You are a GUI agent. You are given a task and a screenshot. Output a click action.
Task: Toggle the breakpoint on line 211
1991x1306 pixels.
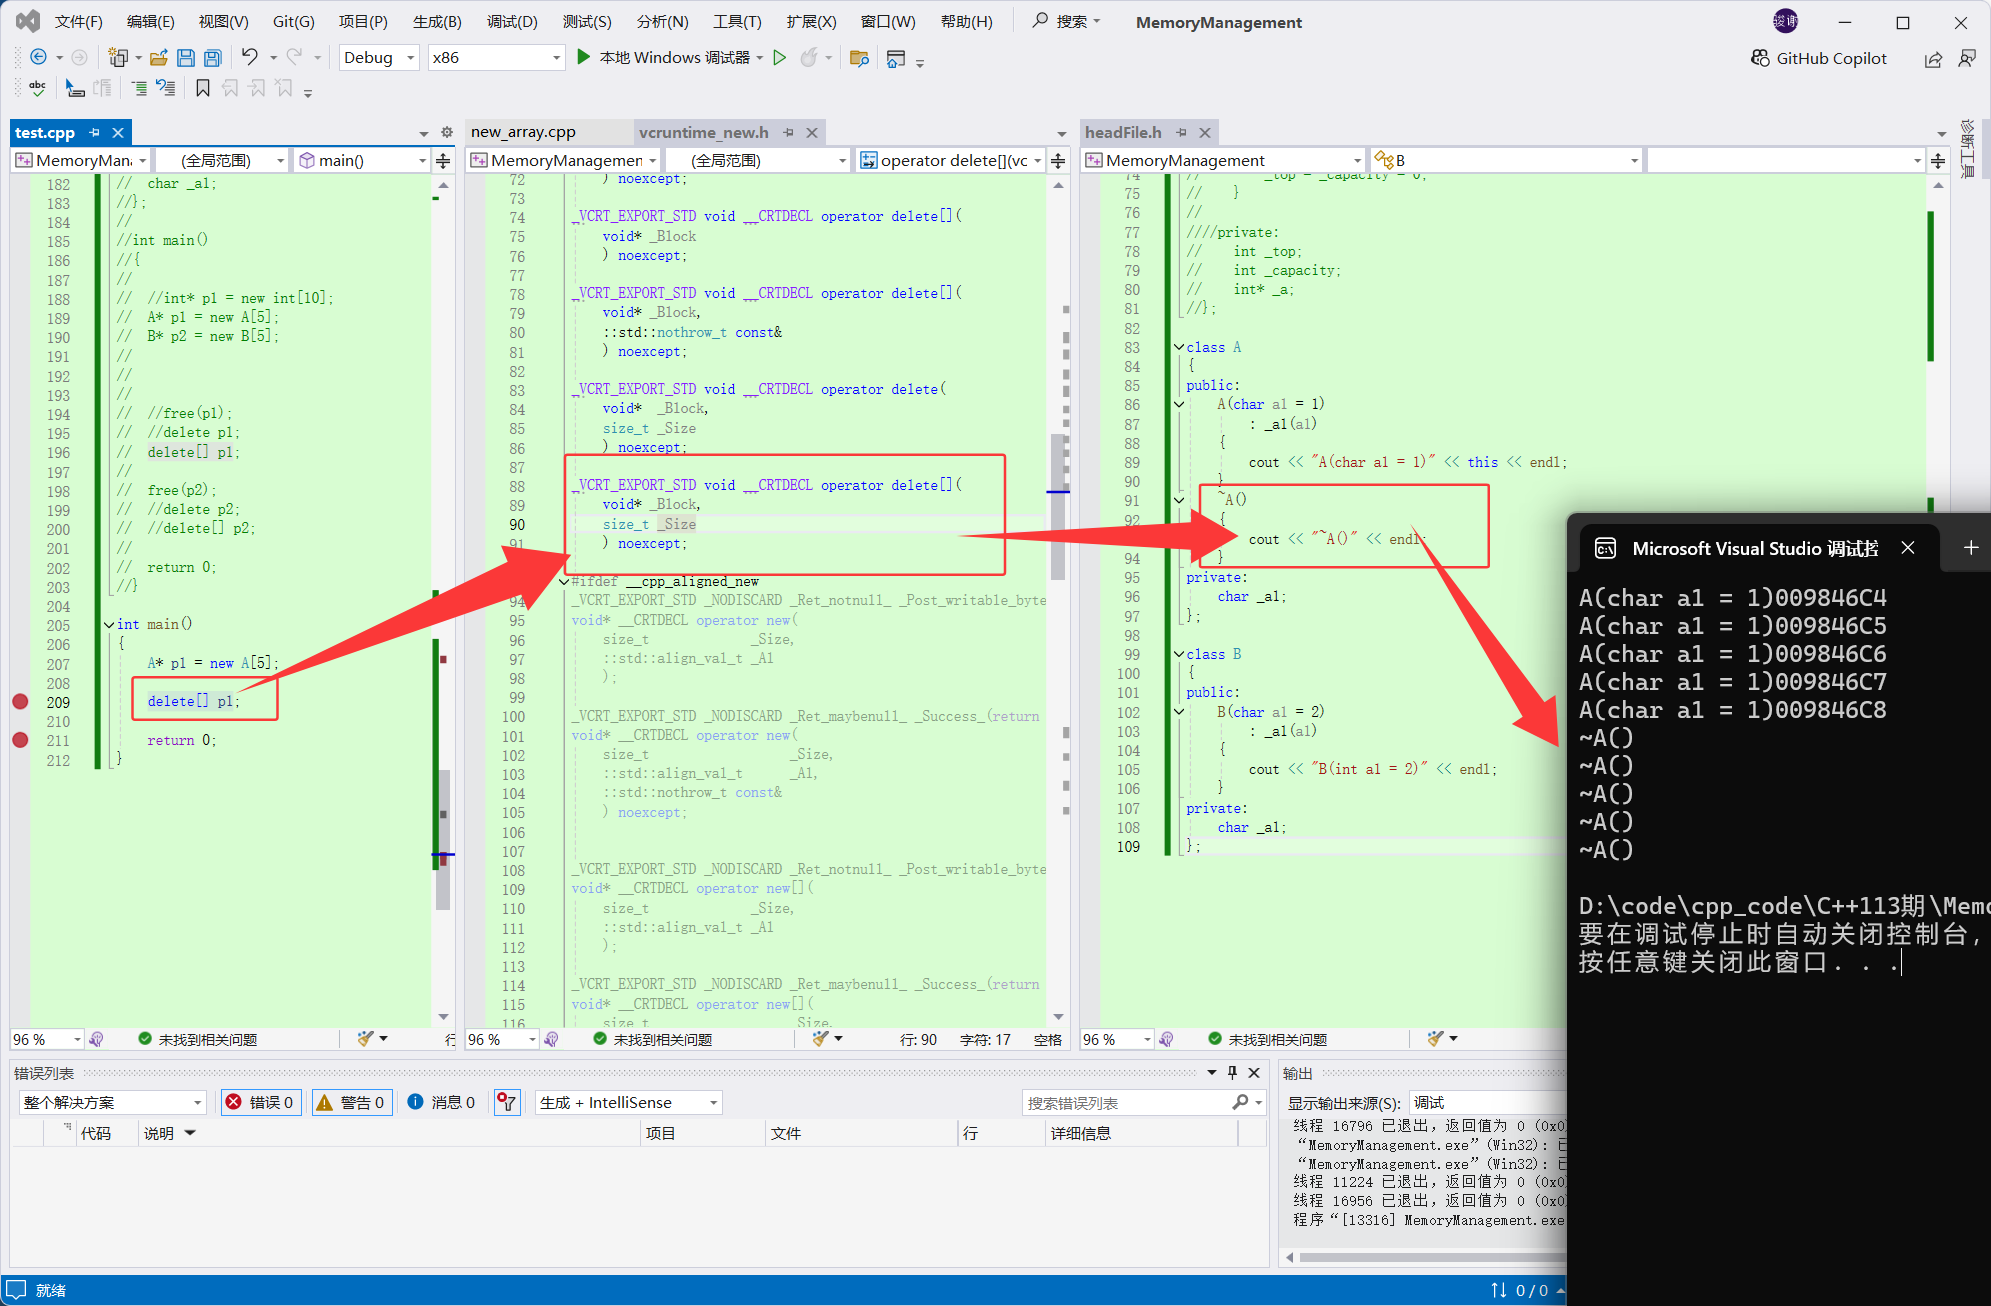pyautogui.click(x=20, y=740)
